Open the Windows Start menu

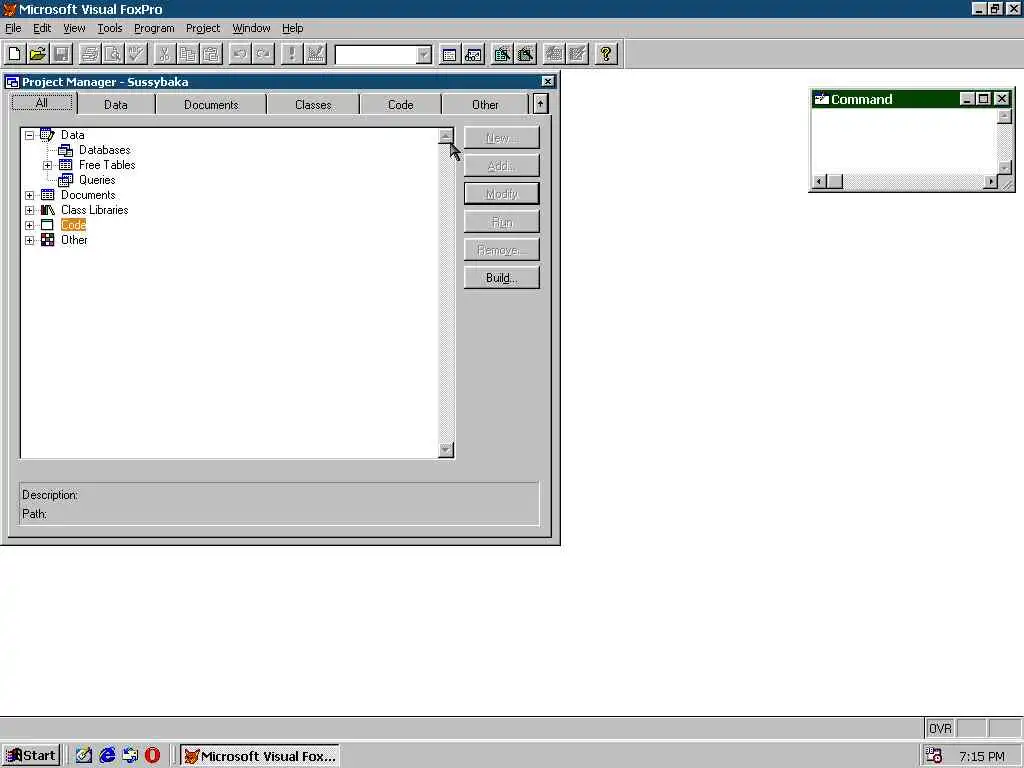pyautogui.click(x=31, y=756)
